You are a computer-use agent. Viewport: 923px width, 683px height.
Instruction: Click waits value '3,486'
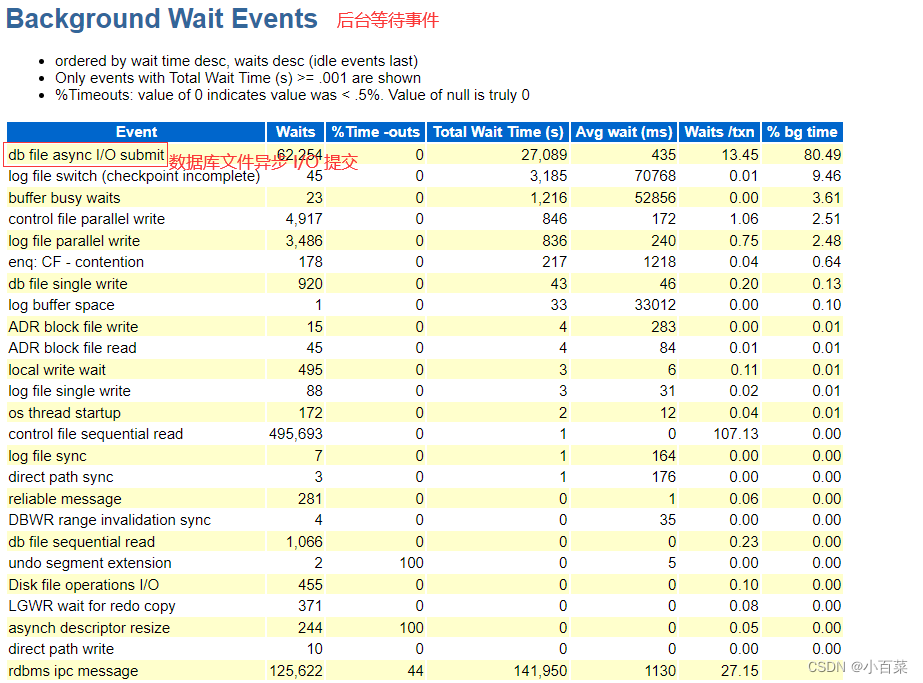(x=304, y=241)
